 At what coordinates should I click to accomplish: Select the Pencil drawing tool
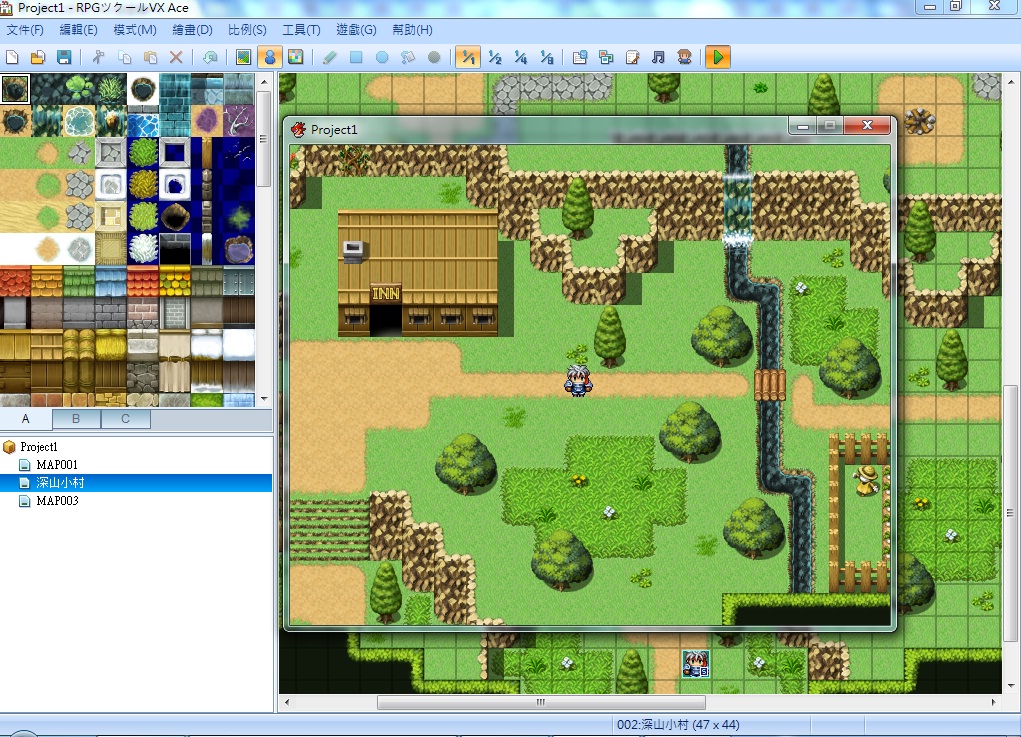coord(329,57)
